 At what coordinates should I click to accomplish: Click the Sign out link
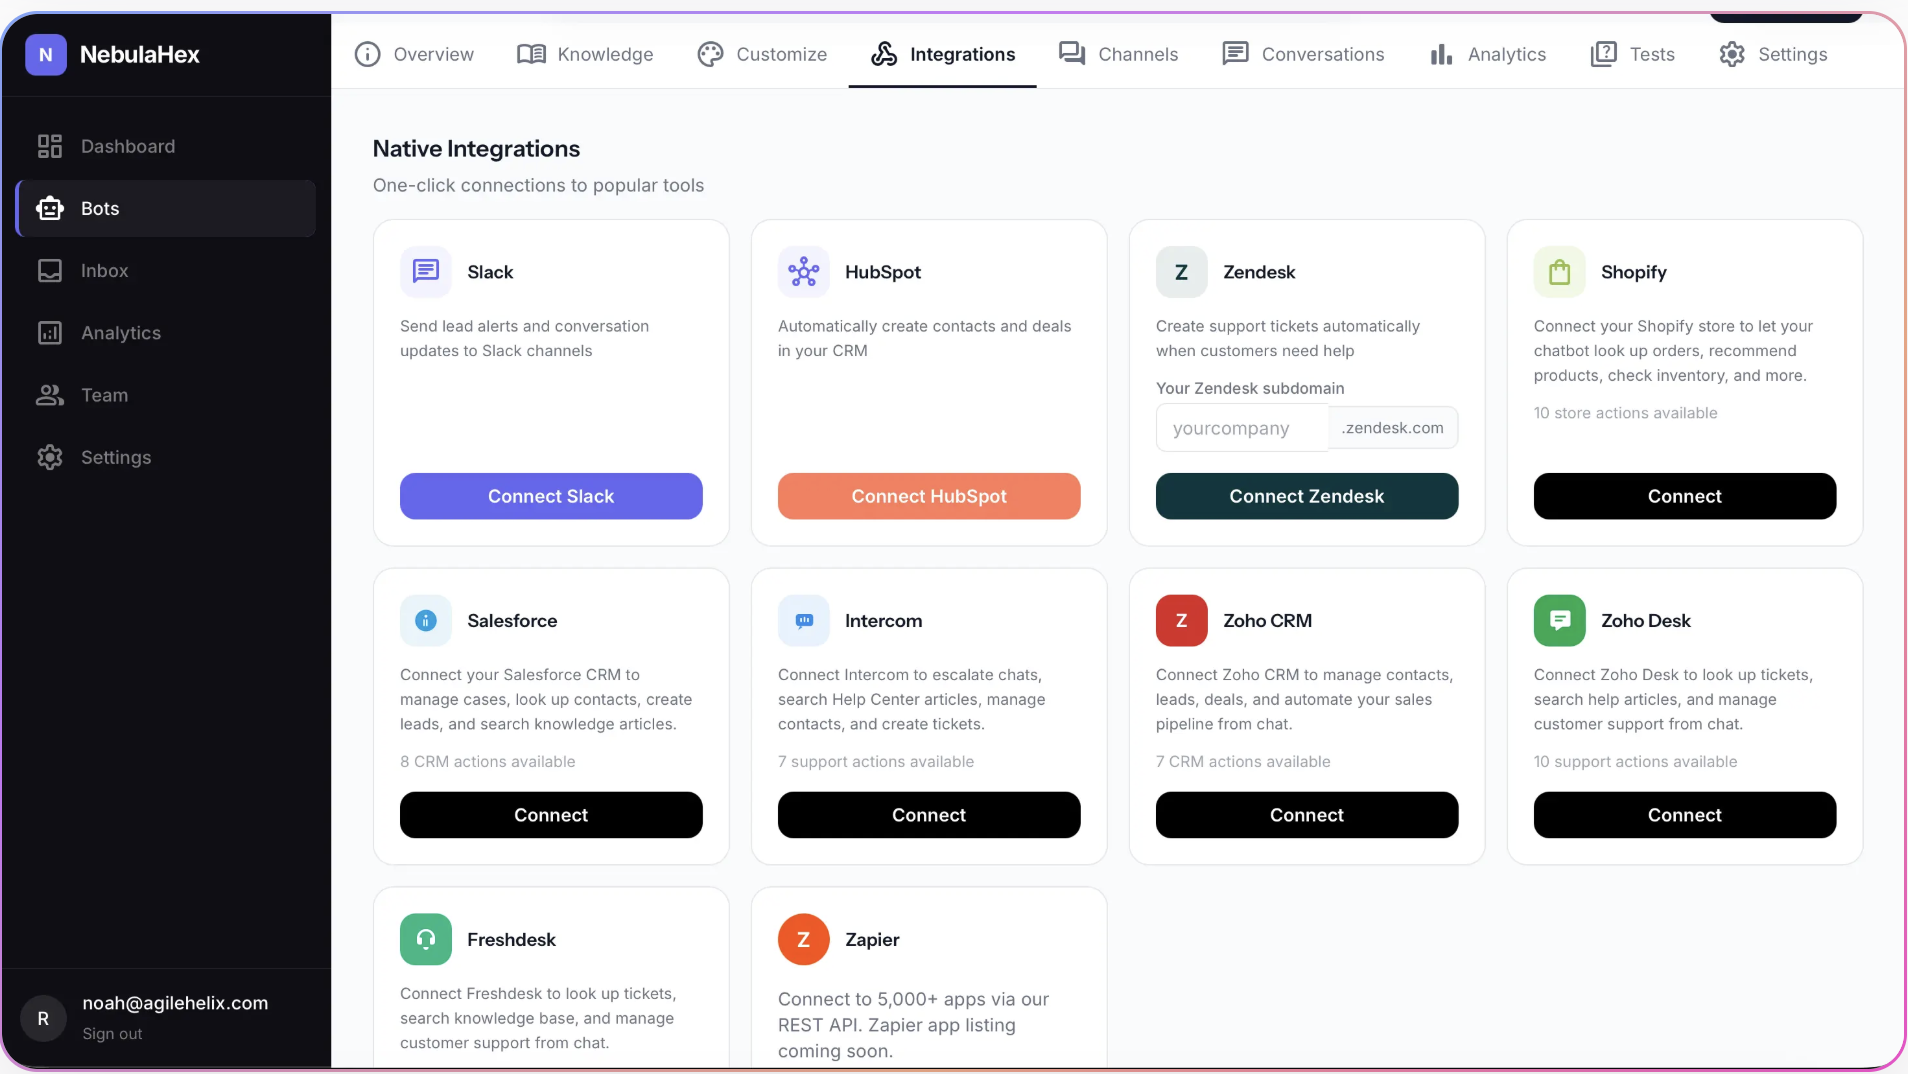(112, 1034)
